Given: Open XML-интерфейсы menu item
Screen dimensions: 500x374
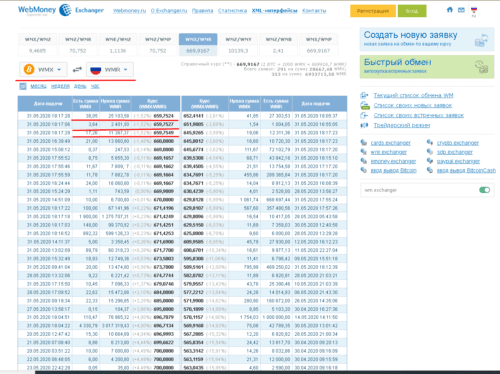Looking at the screenshot, I should point(274,11).
